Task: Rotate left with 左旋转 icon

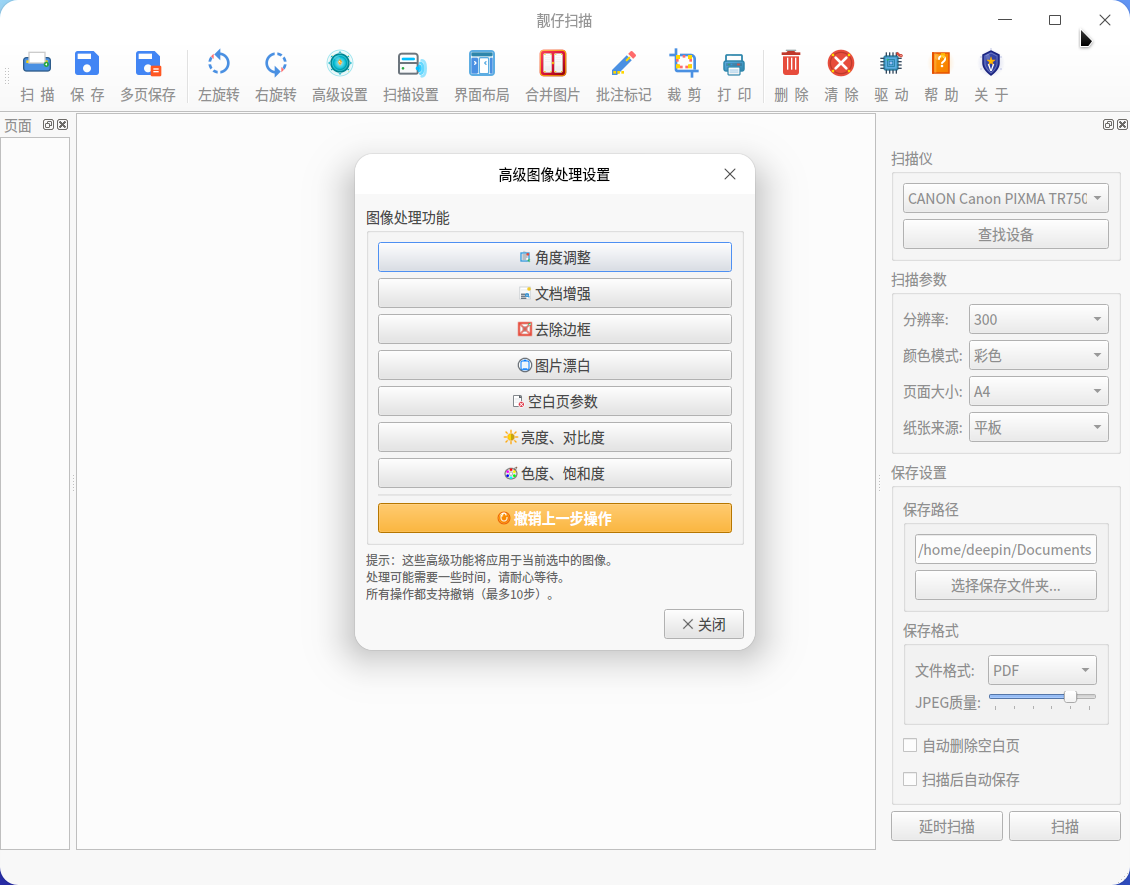Action: coord(218,63)
